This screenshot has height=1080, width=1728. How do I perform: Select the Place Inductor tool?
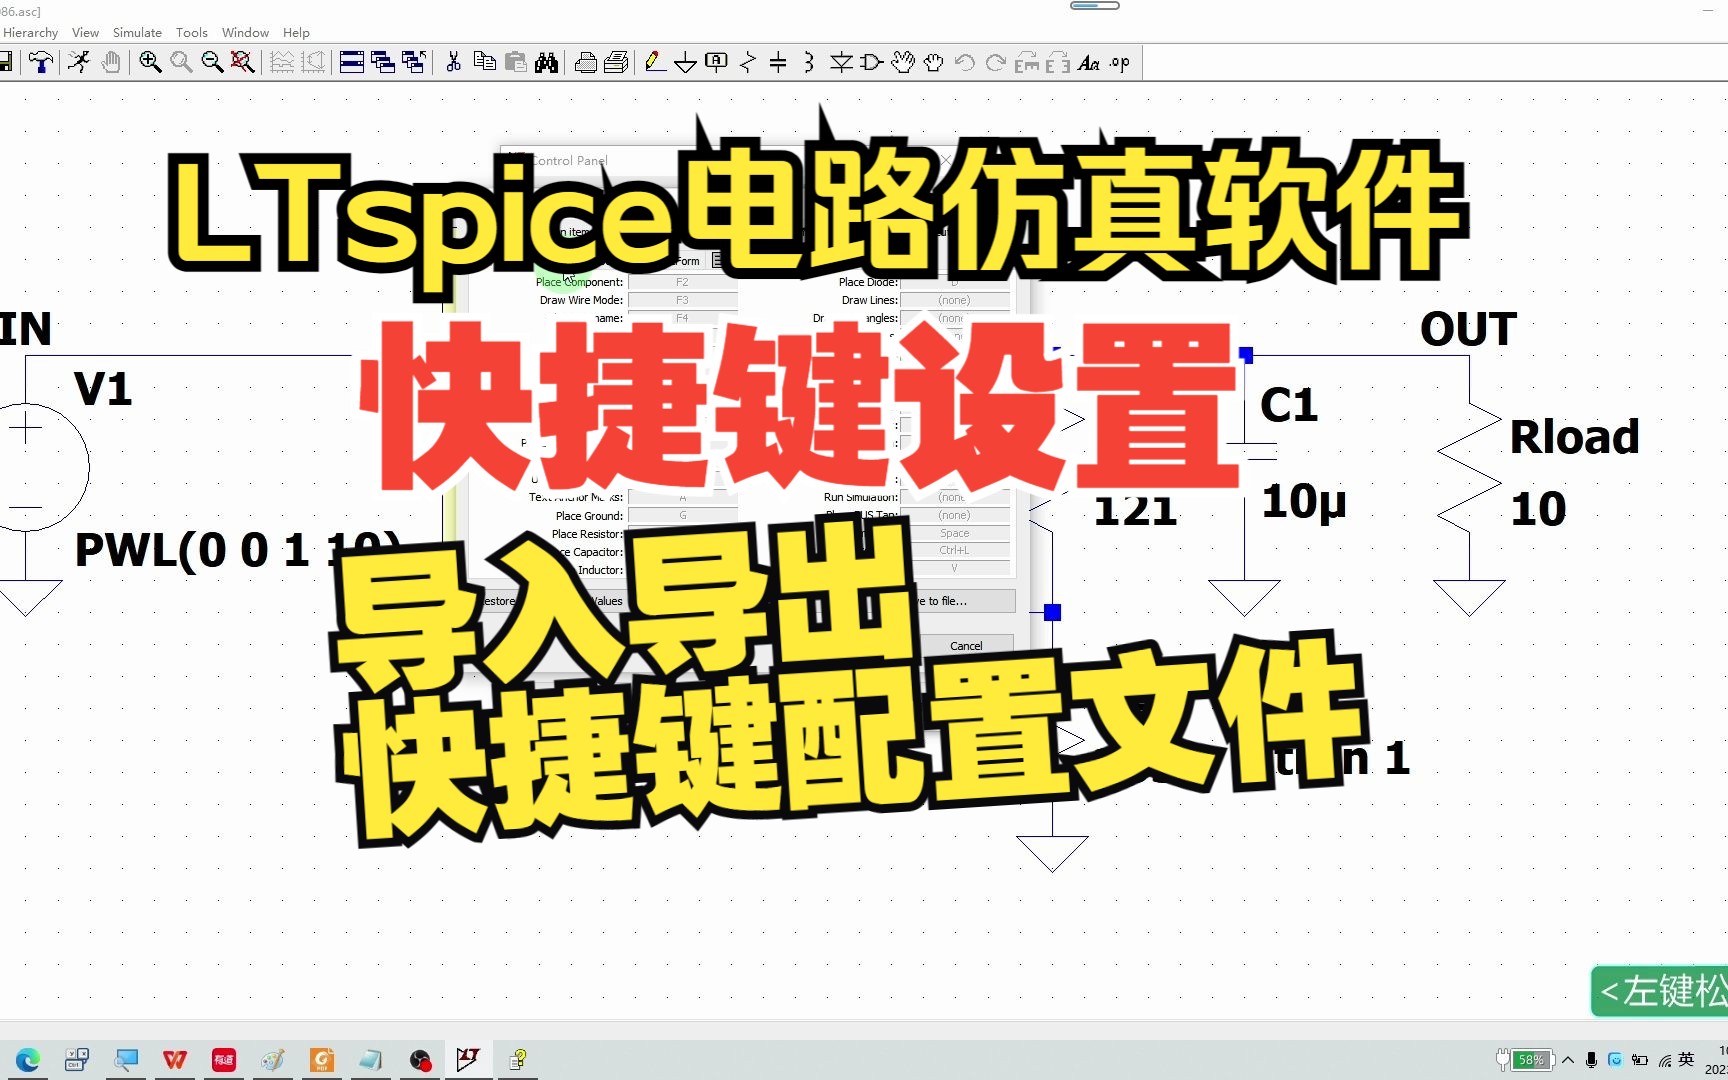click(808, 63)
